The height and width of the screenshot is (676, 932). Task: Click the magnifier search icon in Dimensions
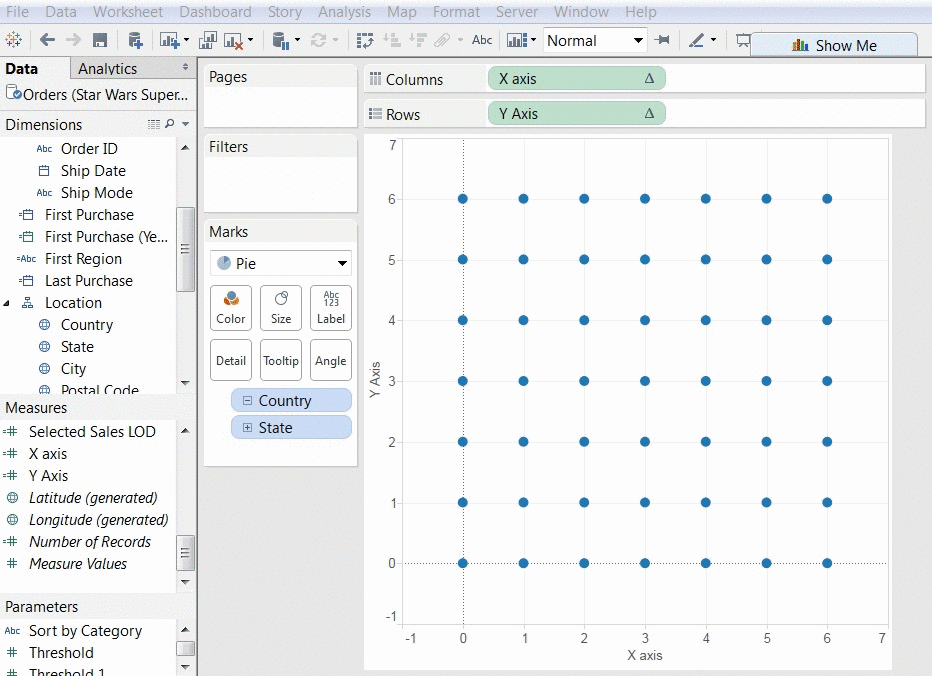pos(170,124)
